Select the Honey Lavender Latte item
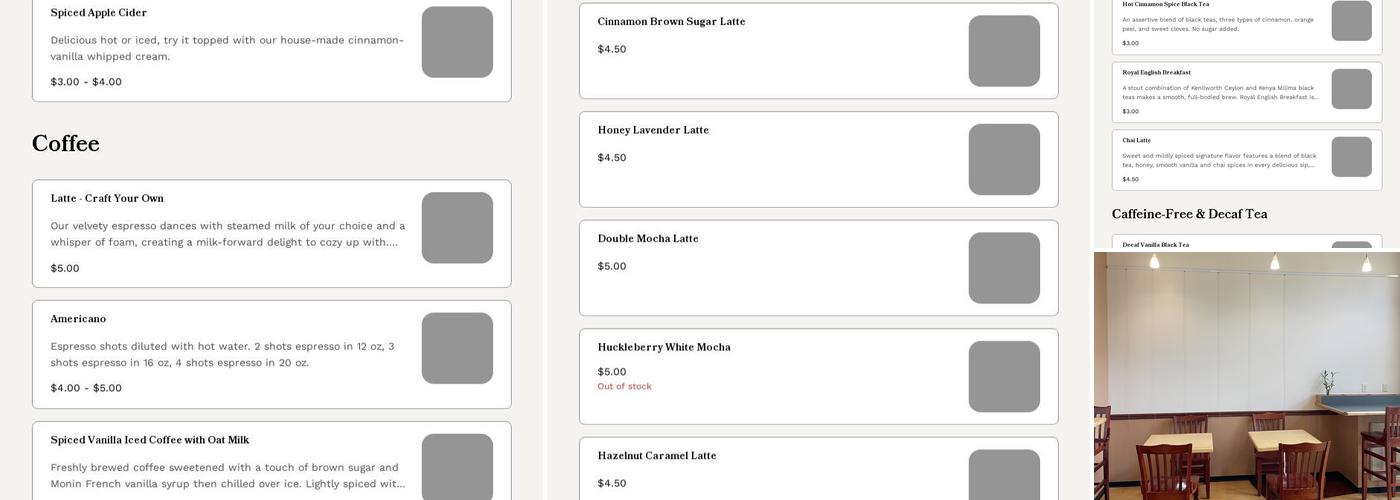 tap(653, 130)
